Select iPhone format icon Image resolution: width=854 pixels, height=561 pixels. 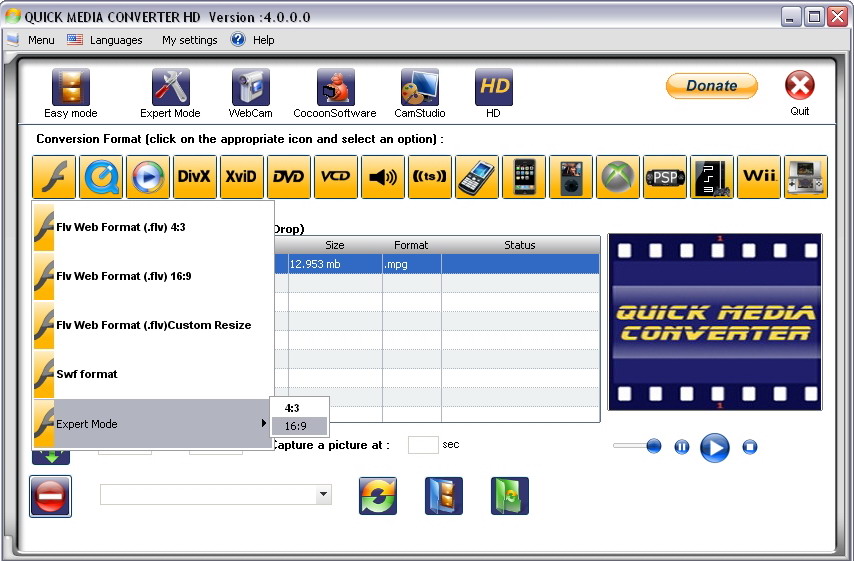click(523, 176)
